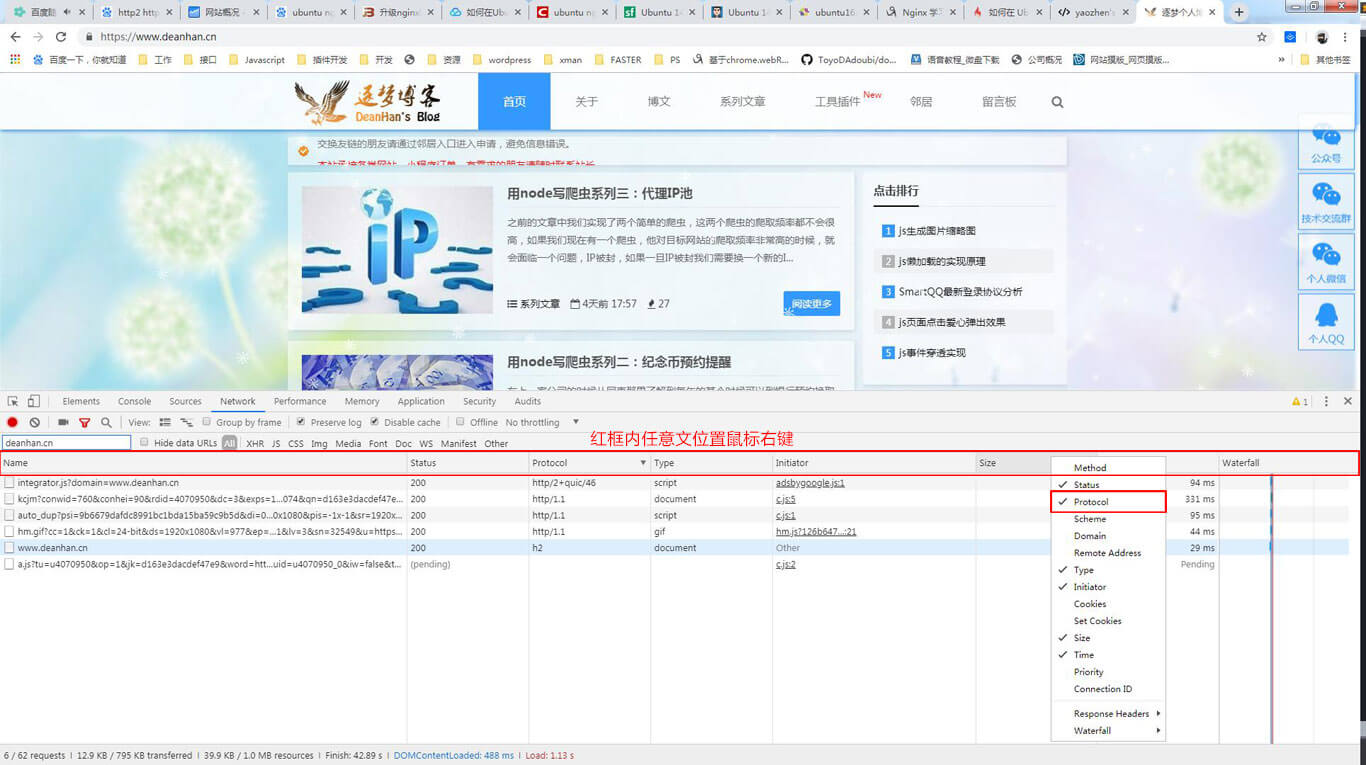Toggle the Status column in the context menu
The height and width of the screenshot is (765, 1366).
pyautogui.click(x=1108, y=485)
